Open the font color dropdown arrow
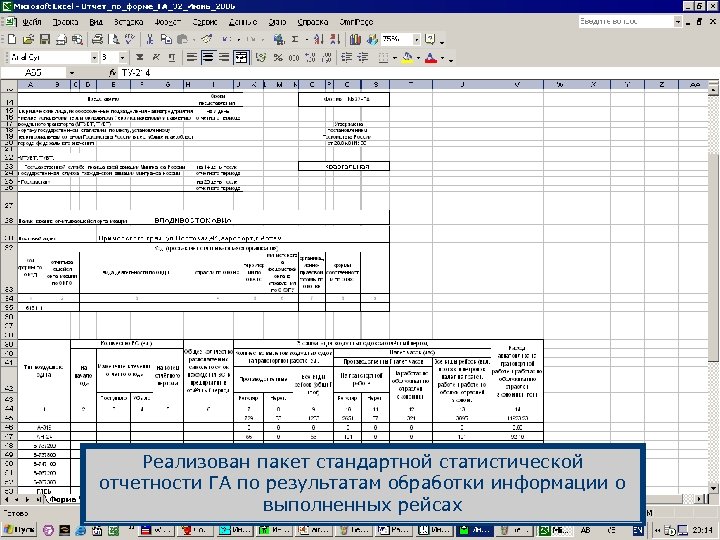The width and height of the screenshot is (720, 540). tap(442, 58)
